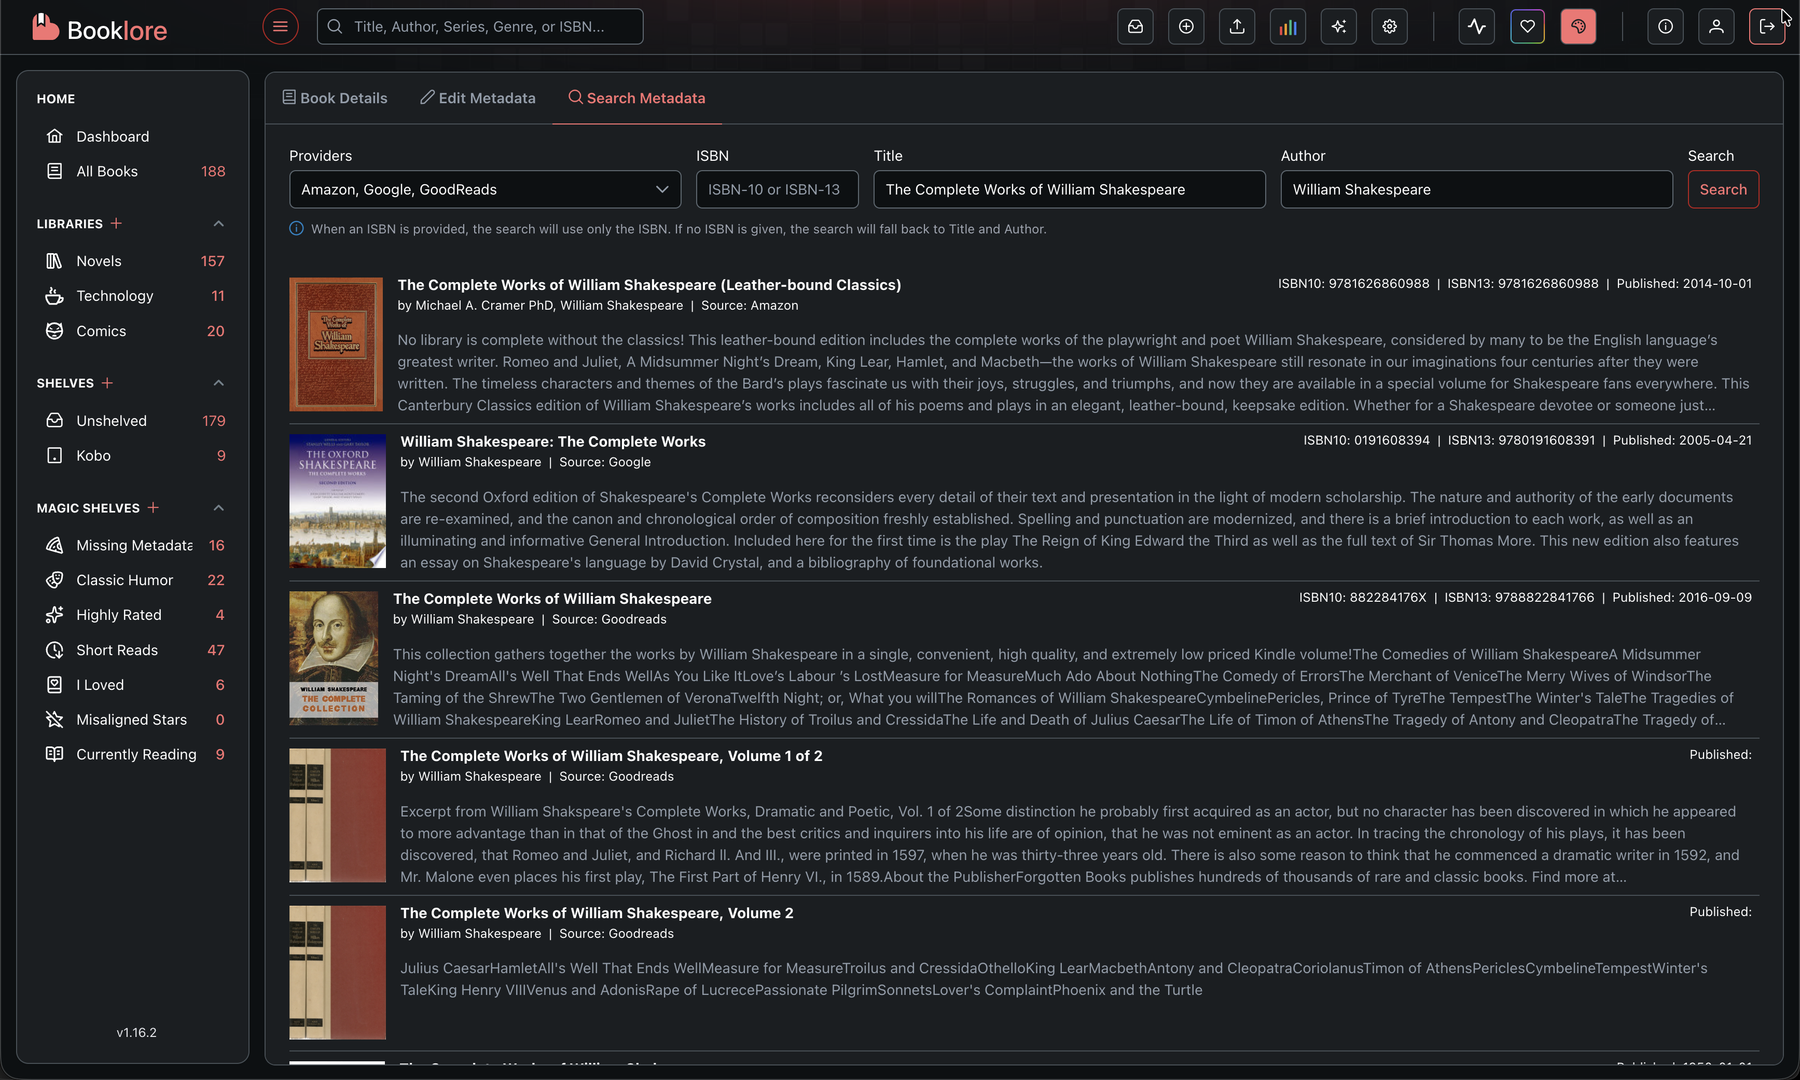The width and height of the screenshot is (1800, 1080).
Task: Click the ISBN input field
Action: tap(776, 189)
